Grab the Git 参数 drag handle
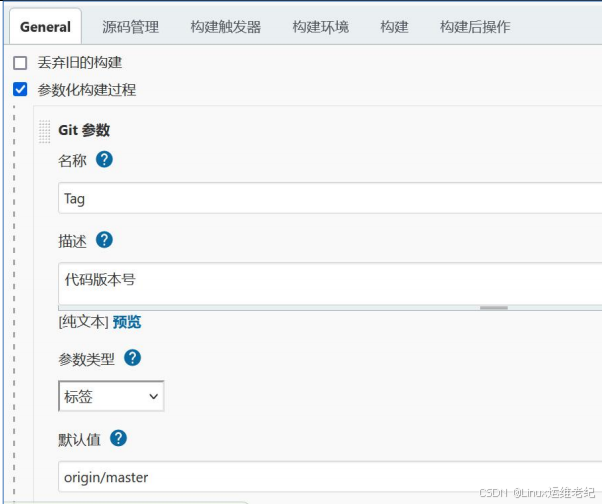This screenshot has width=602, height=504. [x=45, y=132]
